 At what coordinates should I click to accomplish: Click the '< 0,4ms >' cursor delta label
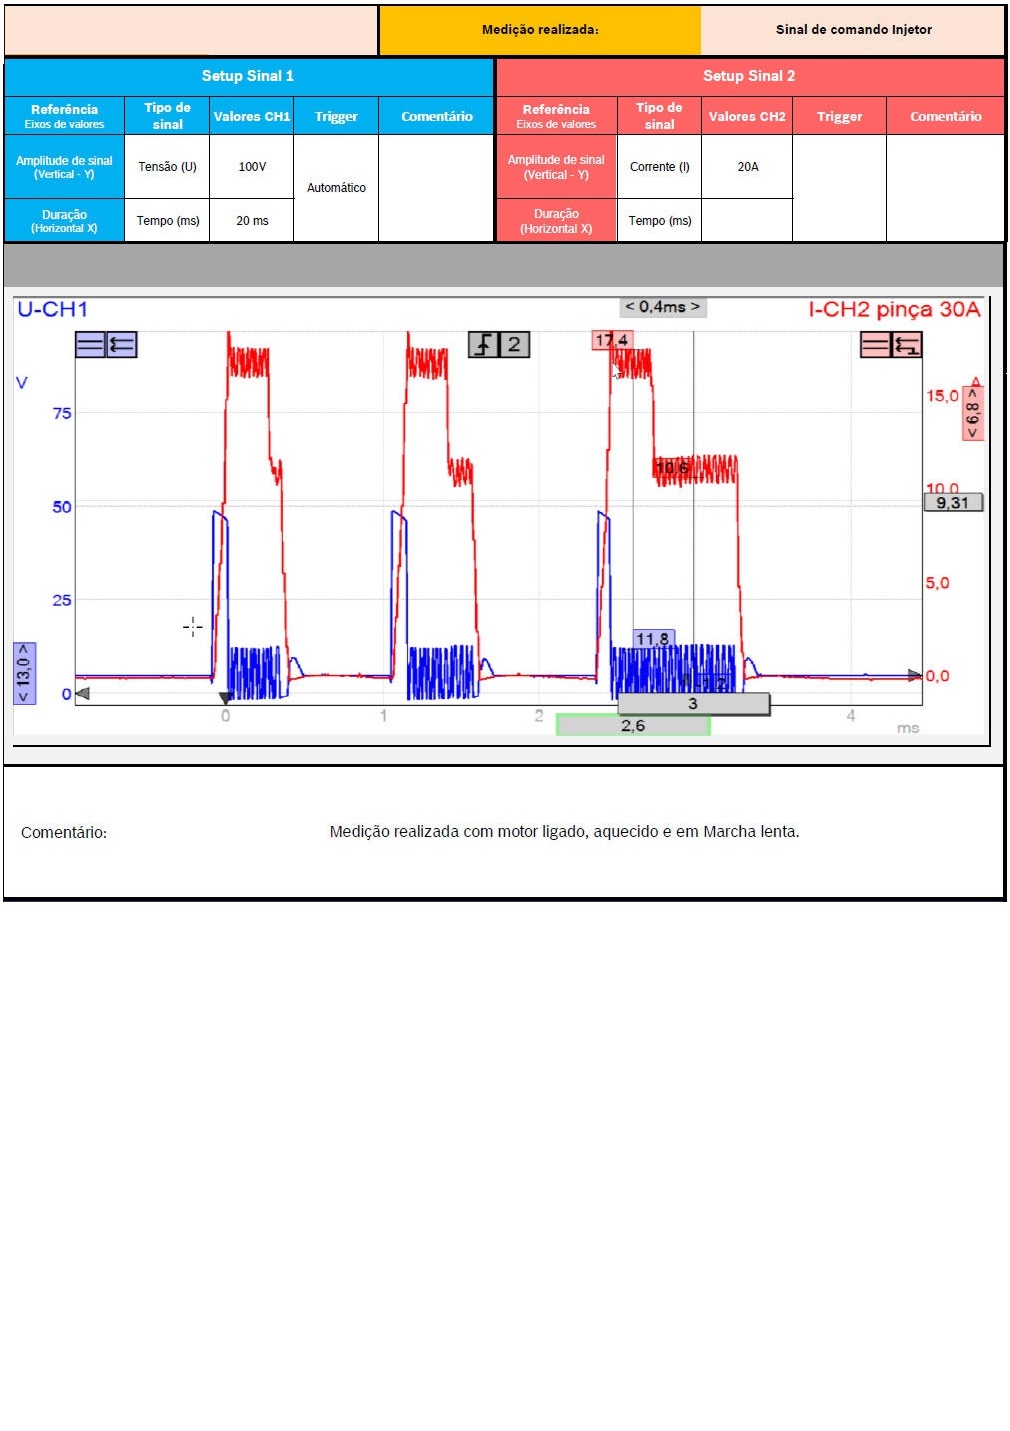(662, 307)
